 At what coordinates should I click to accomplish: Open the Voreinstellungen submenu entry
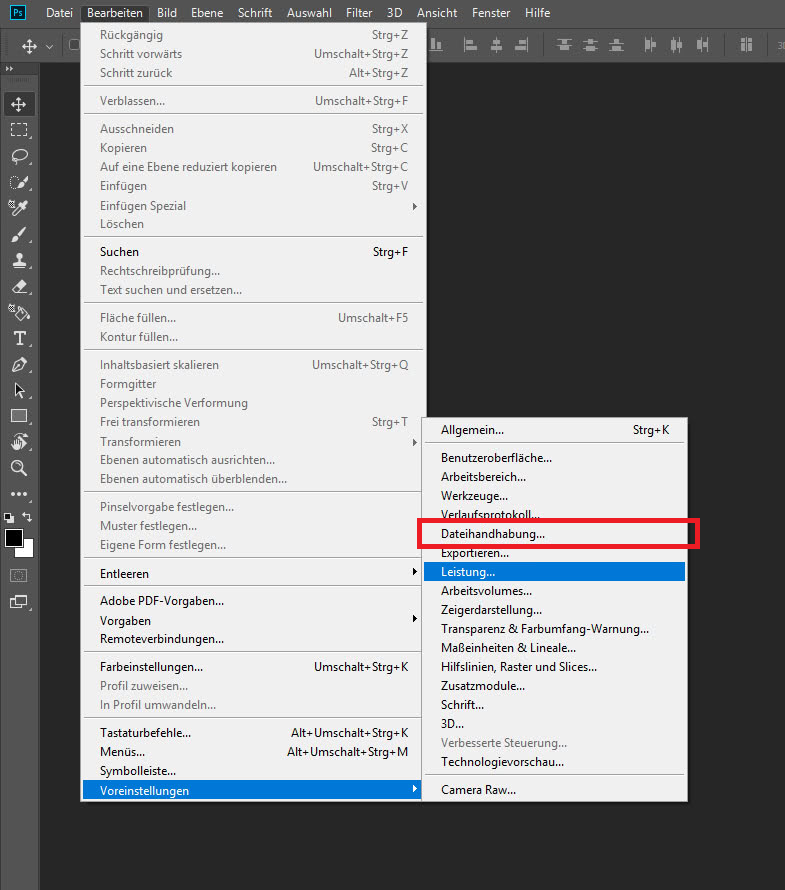click(252, 790)
